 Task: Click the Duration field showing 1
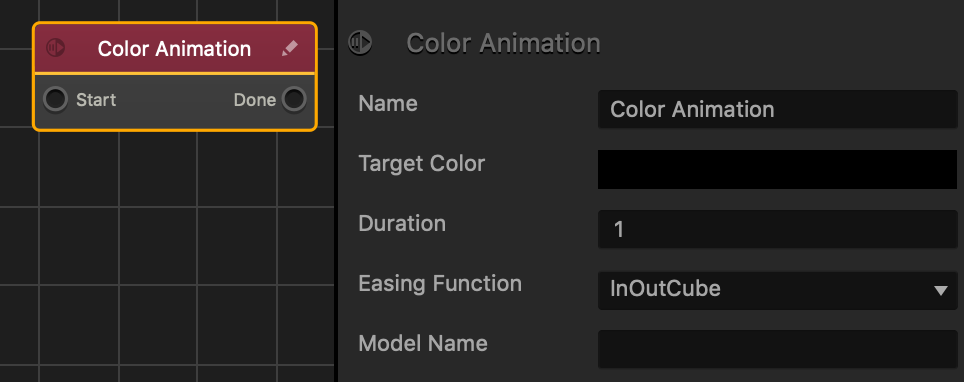coord(778,229)
